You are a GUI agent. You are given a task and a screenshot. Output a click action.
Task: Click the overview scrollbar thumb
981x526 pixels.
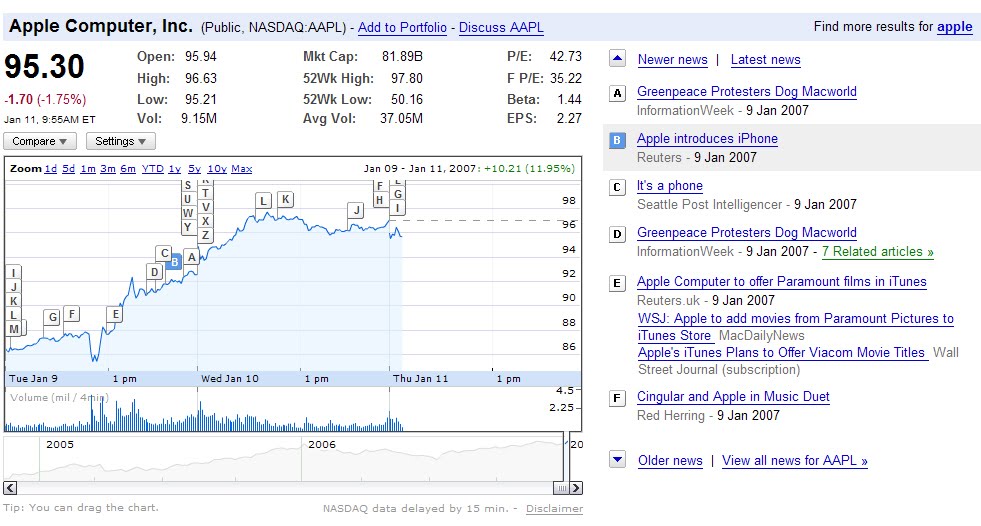coord(561,488)
